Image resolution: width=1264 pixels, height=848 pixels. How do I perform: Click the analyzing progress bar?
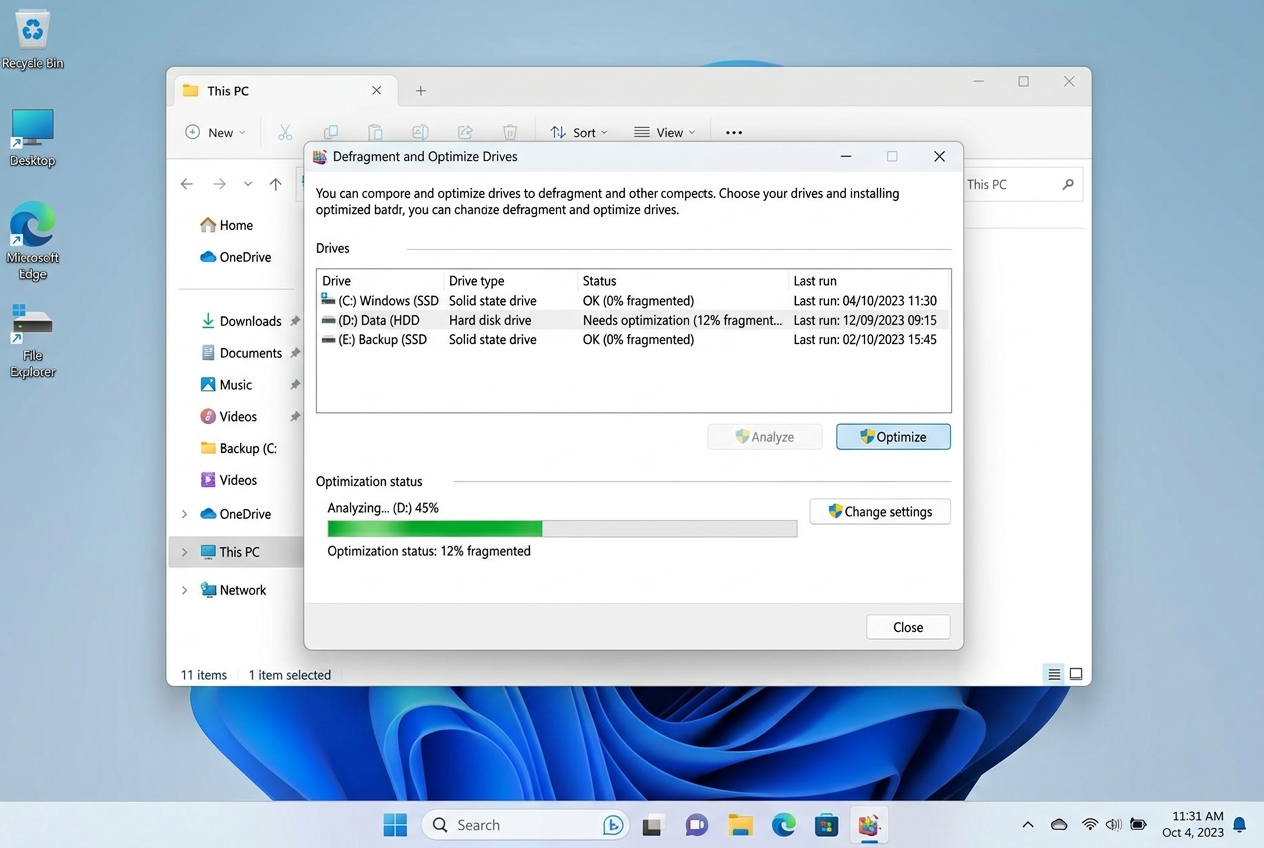pyautogui.click(x=562, y=529)
